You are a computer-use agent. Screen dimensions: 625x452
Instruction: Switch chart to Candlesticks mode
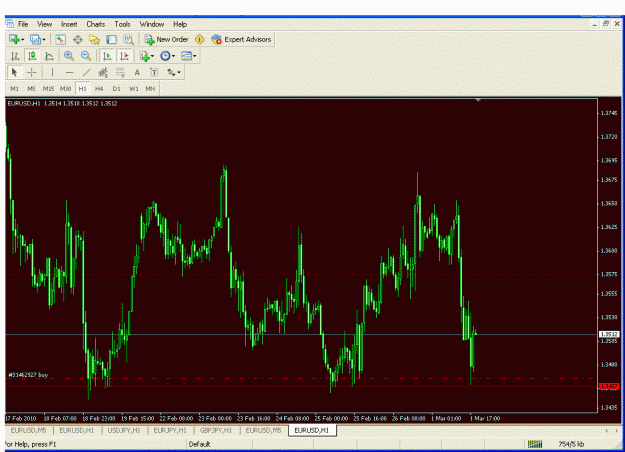tap(32, 56)
